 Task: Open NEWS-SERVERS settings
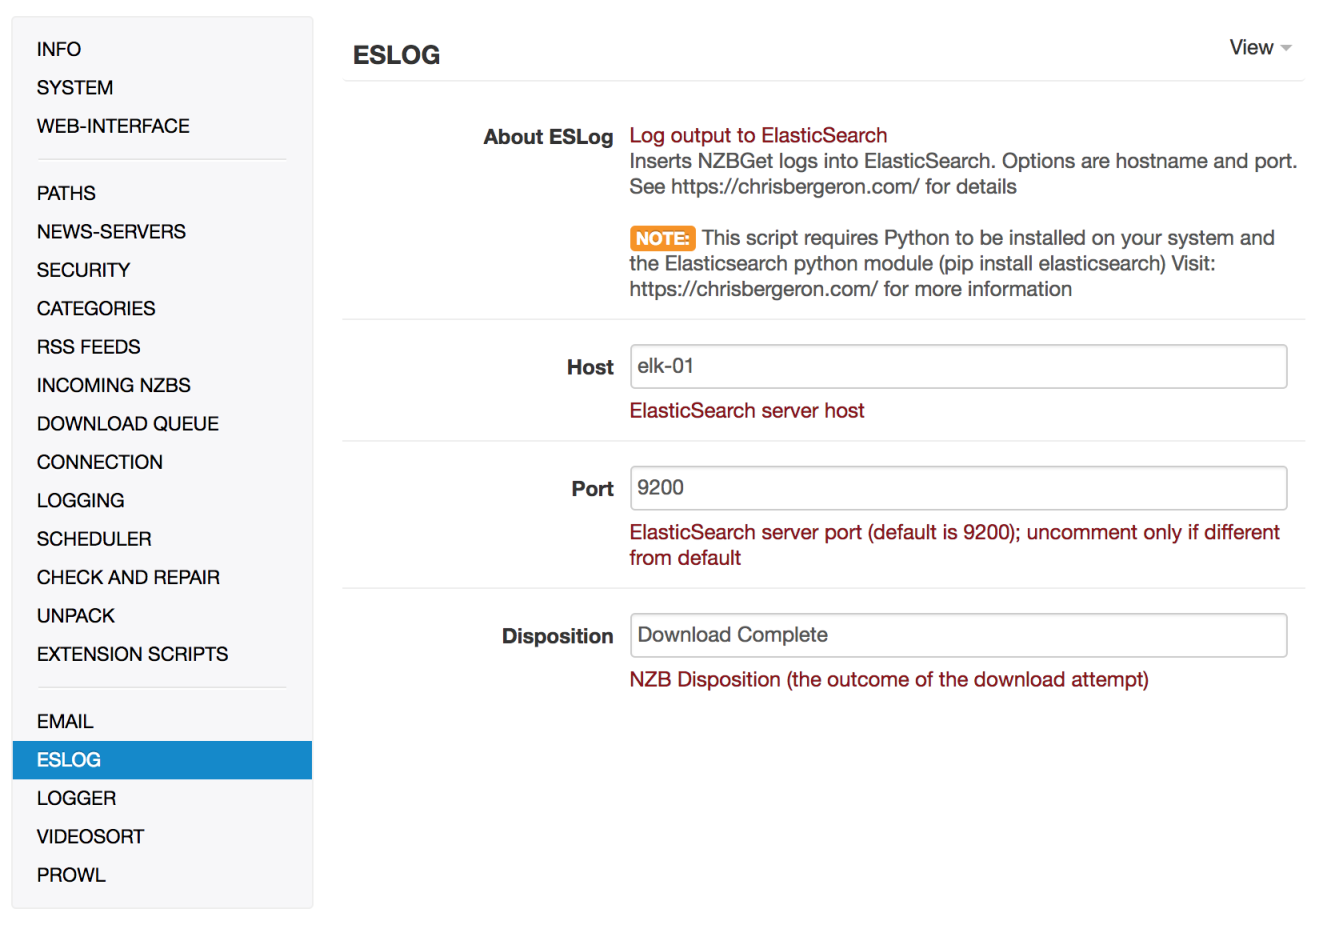pyautogui.click(x=111, y=232)
